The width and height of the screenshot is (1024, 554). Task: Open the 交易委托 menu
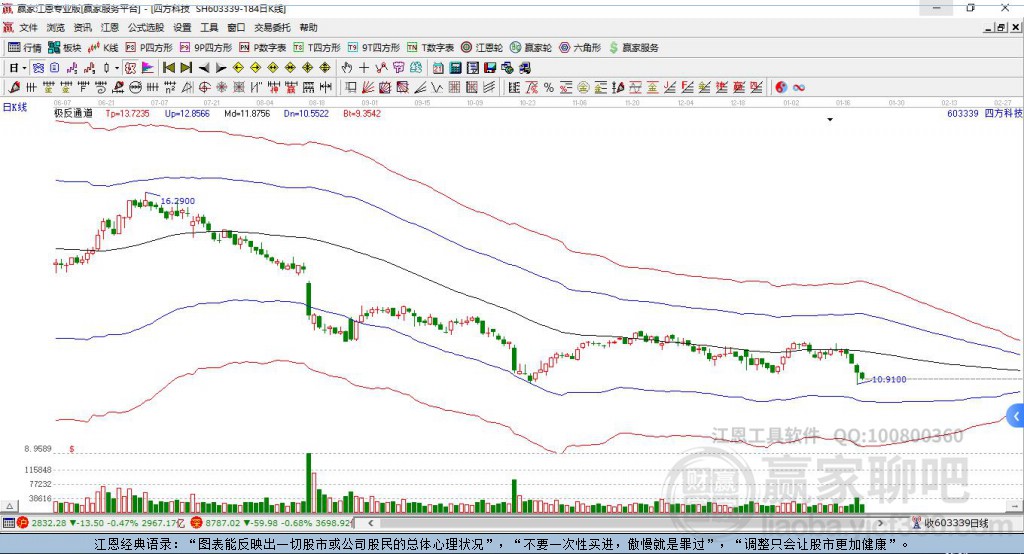coord(272,27)
